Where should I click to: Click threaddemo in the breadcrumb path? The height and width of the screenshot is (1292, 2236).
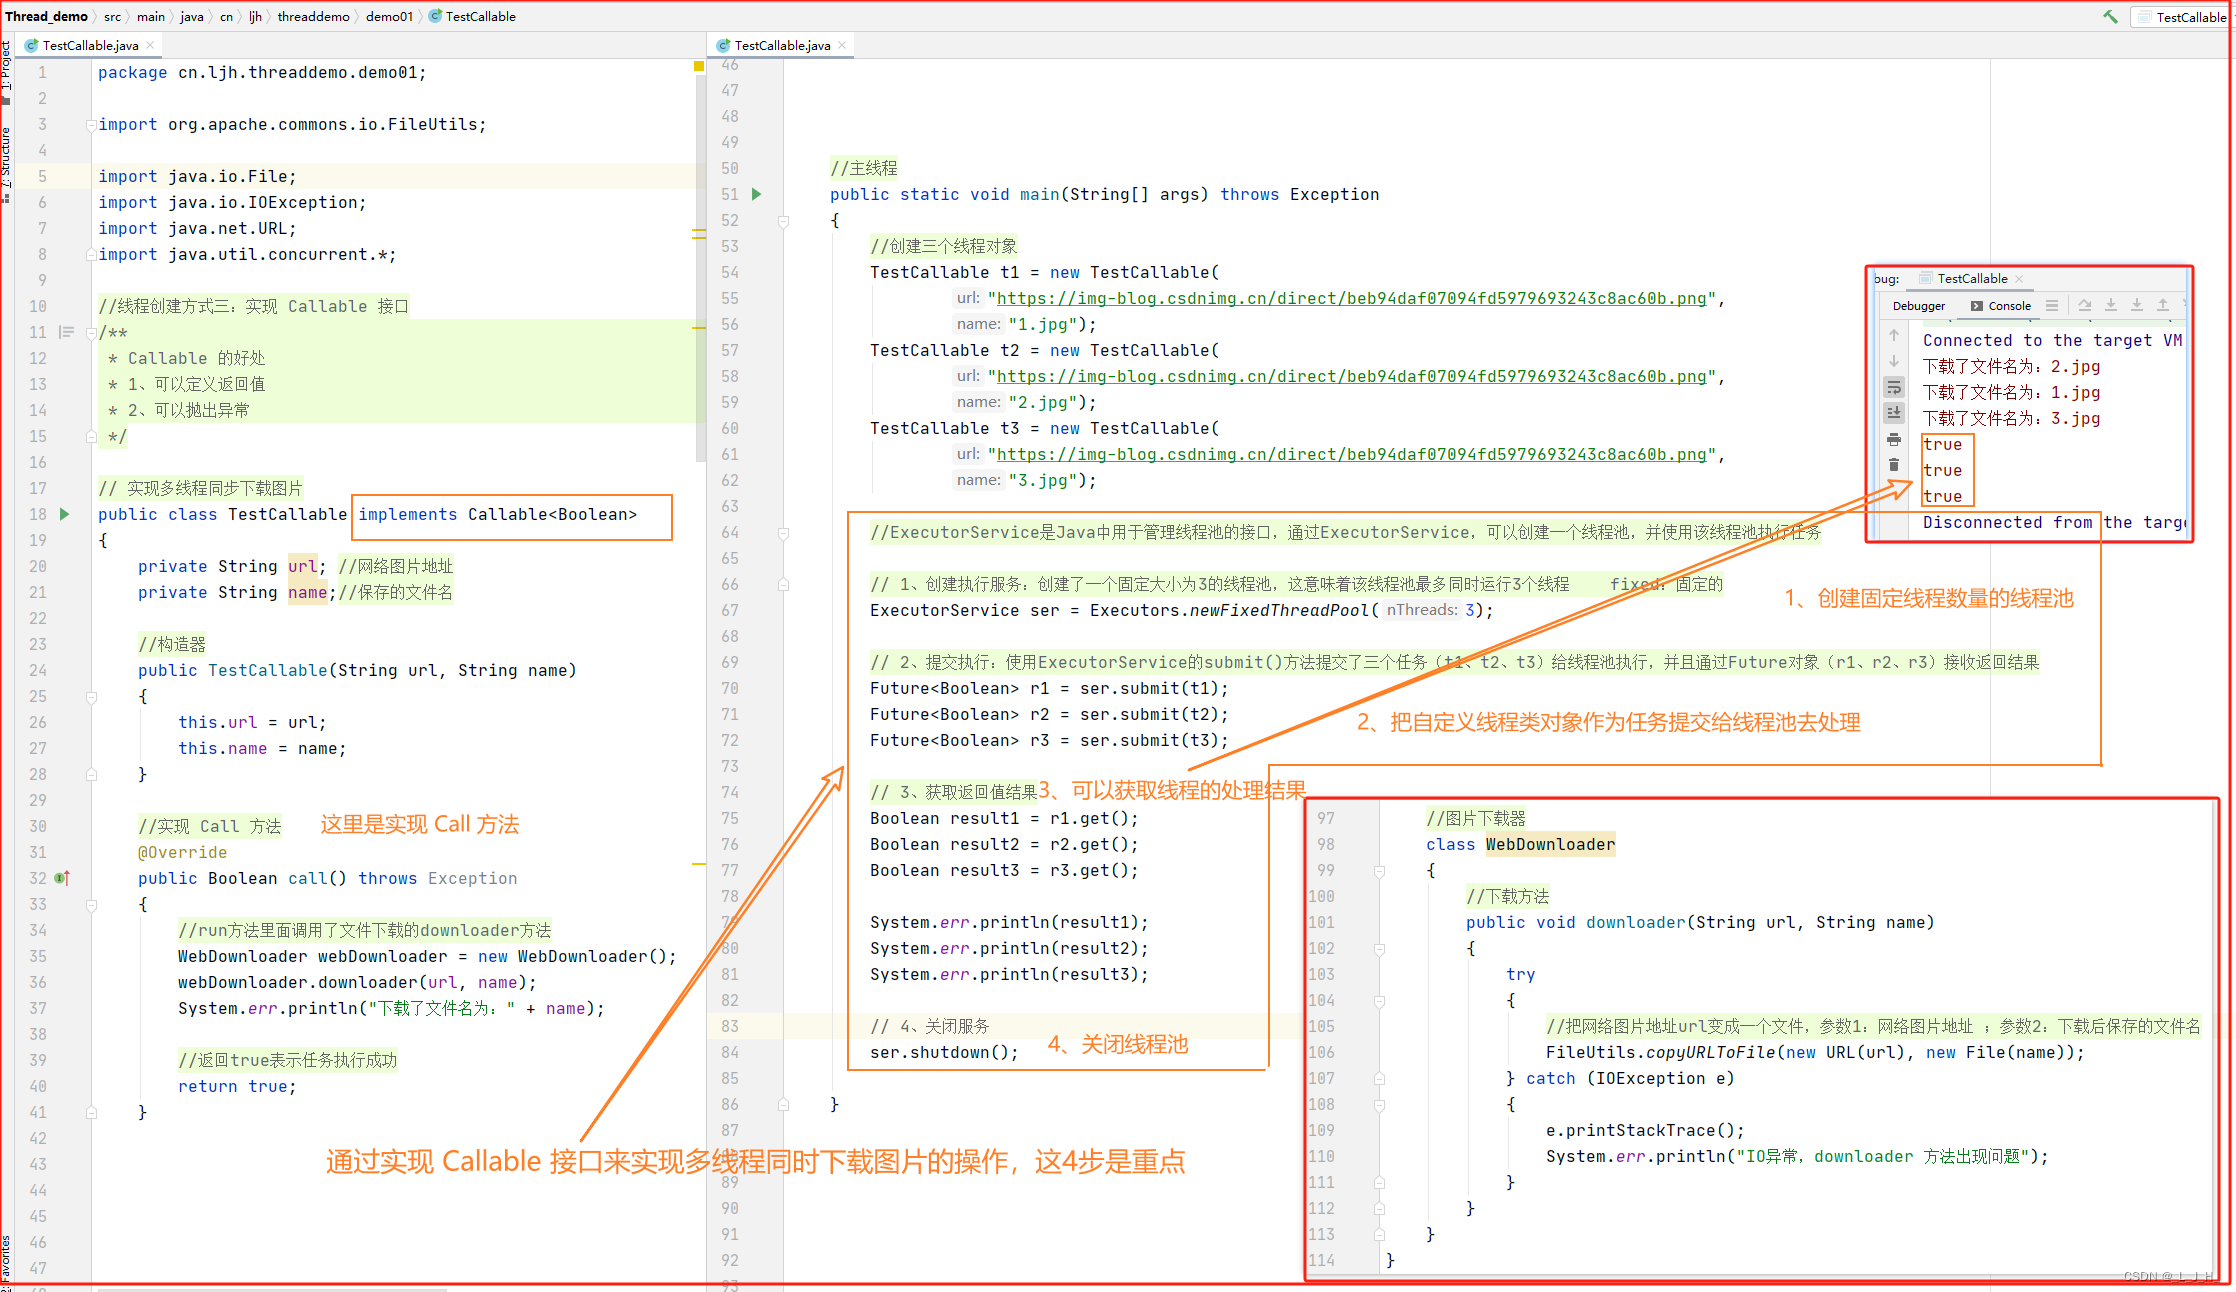point(313,16)
